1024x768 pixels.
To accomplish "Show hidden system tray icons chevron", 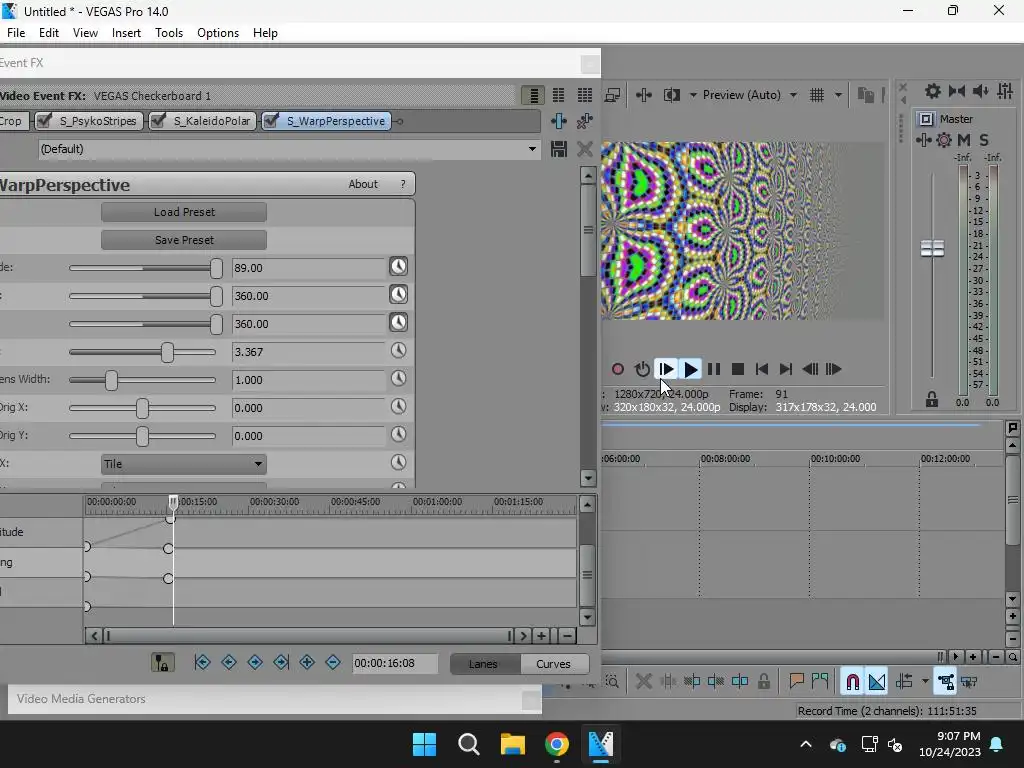I will point(806,744).
